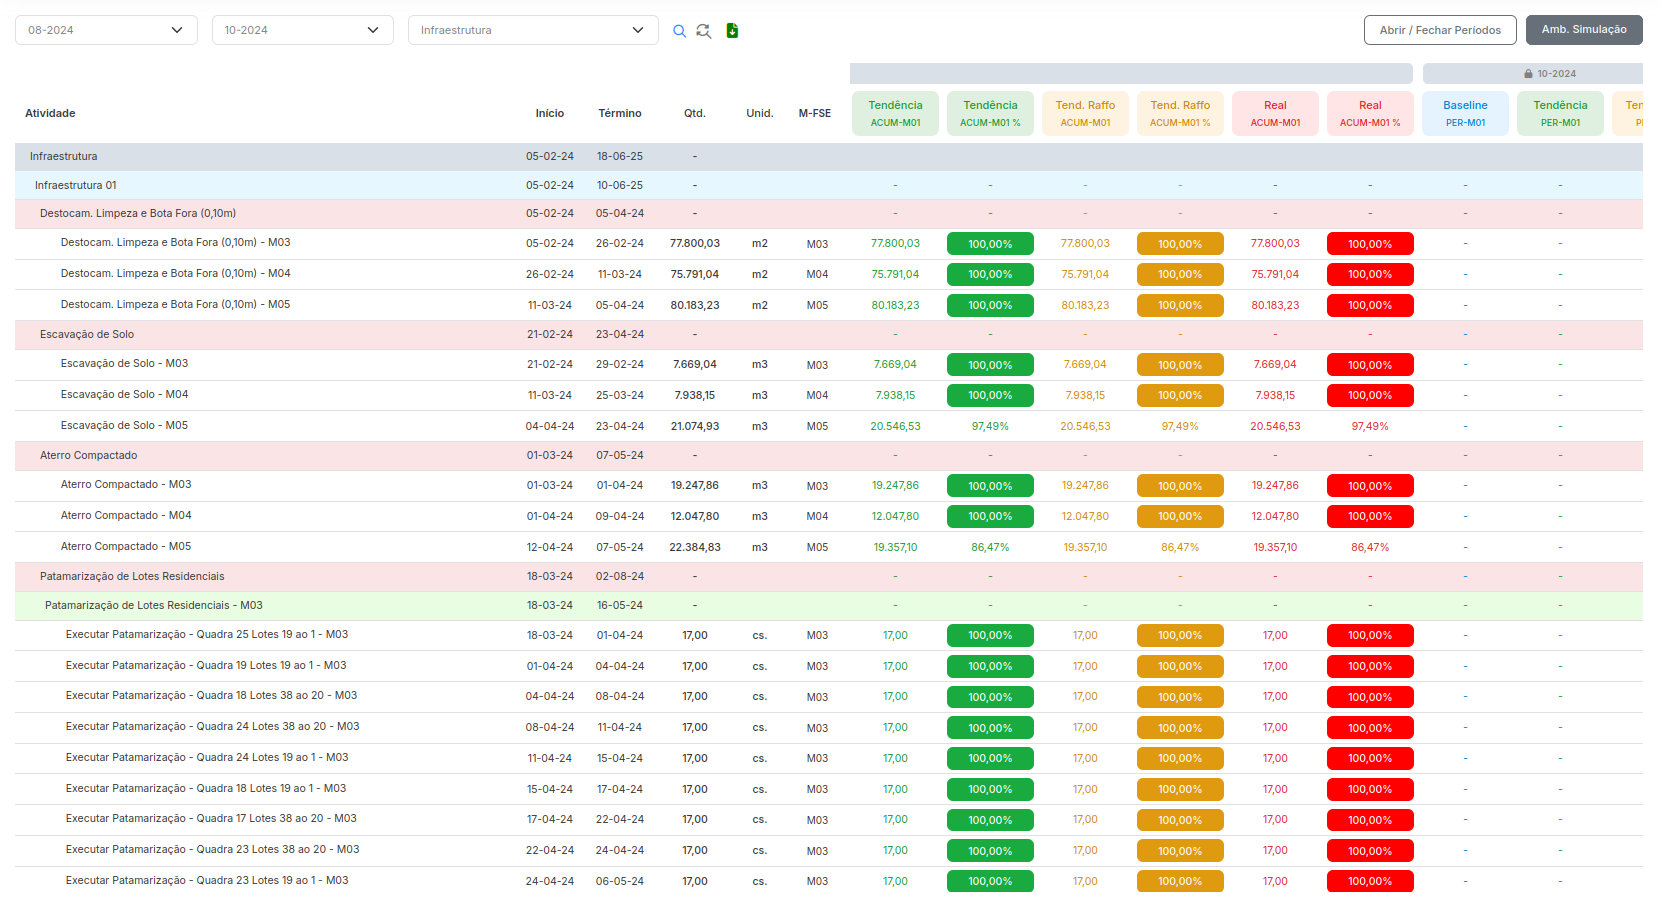Select the Real ACUM-M01 column header

point(1275,113)
